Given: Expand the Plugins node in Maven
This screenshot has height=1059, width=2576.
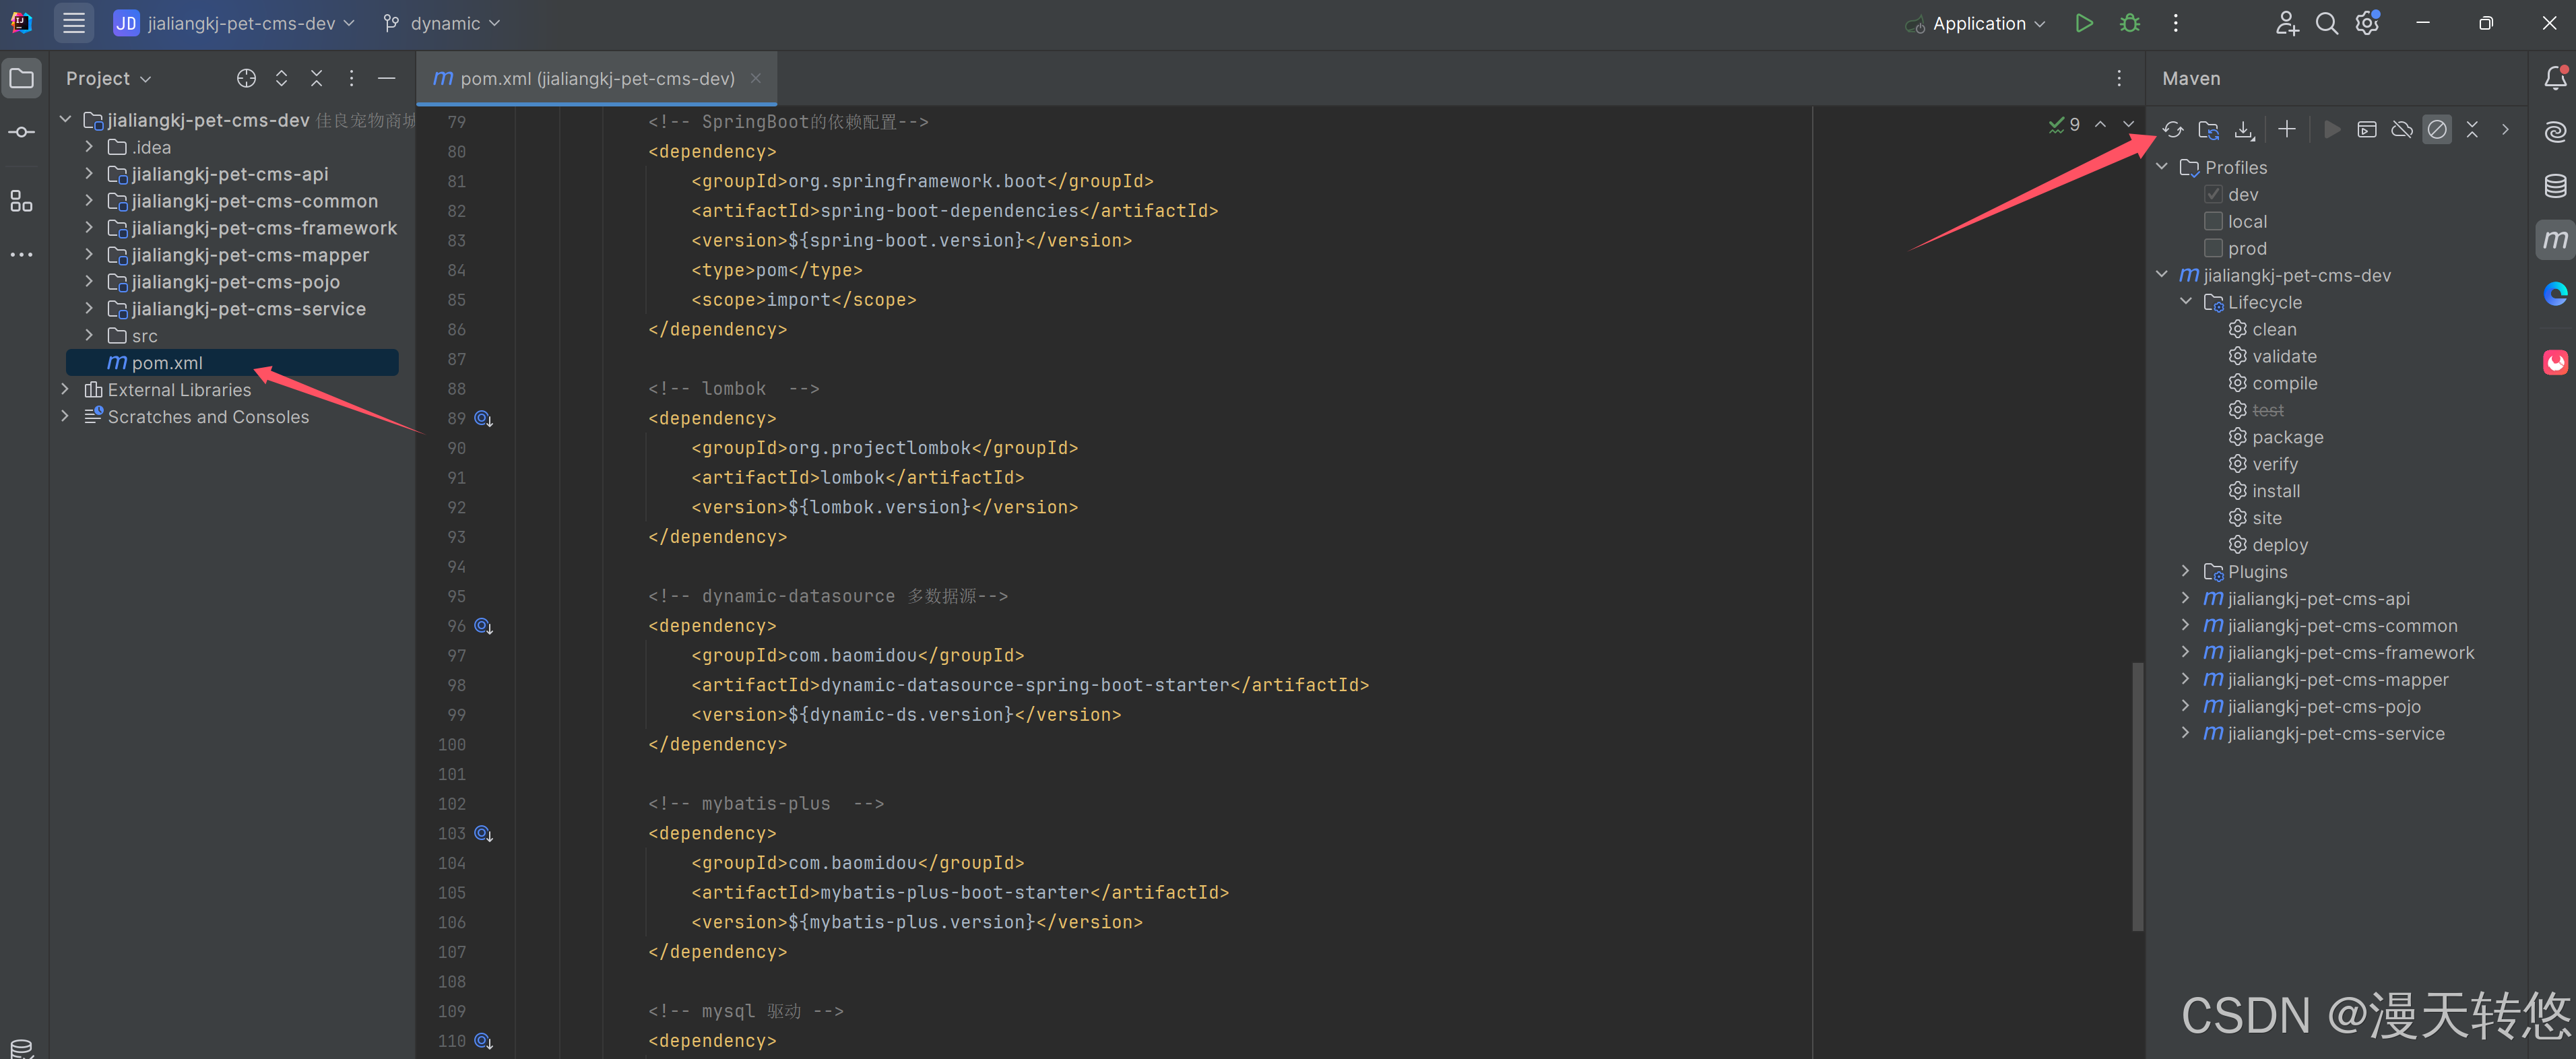Looking at the screenshot, I should coord(2185,571).
